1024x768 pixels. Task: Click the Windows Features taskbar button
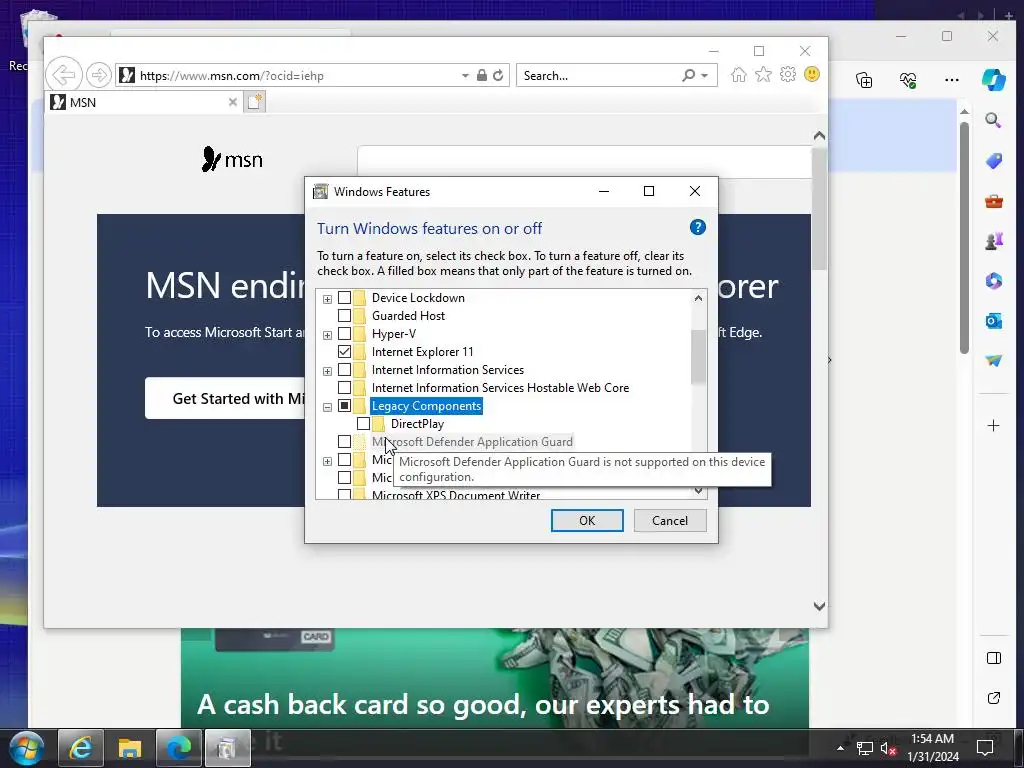point(227,748)
